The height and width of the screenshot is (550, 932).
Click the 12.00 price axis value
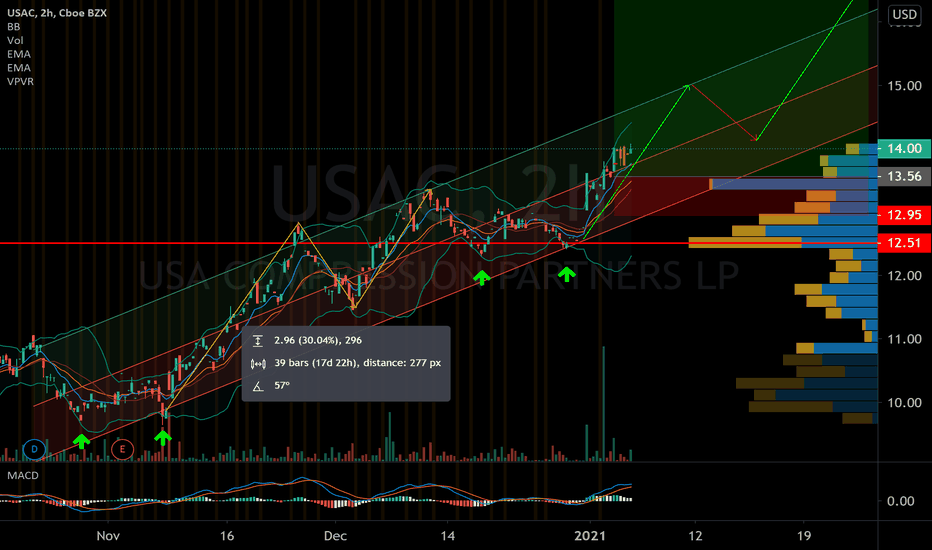tap(904, 275)
